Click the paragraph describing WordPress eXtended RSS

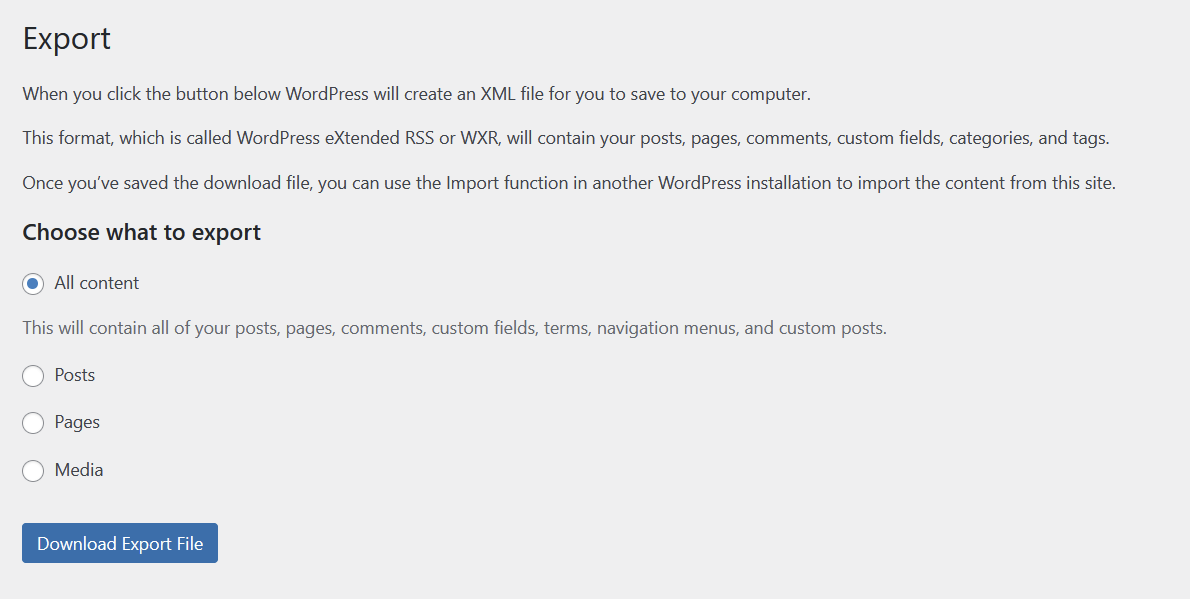click(x=566, y=139)
